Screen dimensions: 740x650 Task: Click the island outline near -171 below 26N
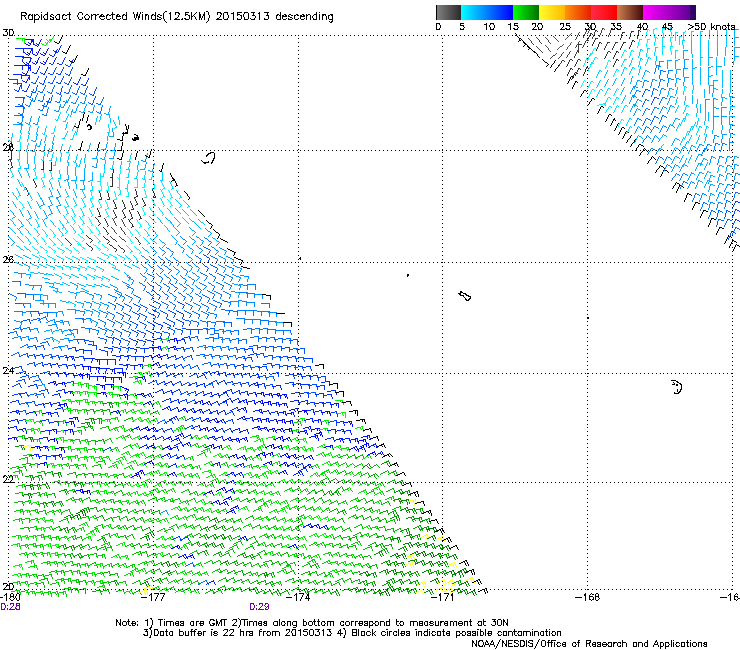click(x=464, y=296)
